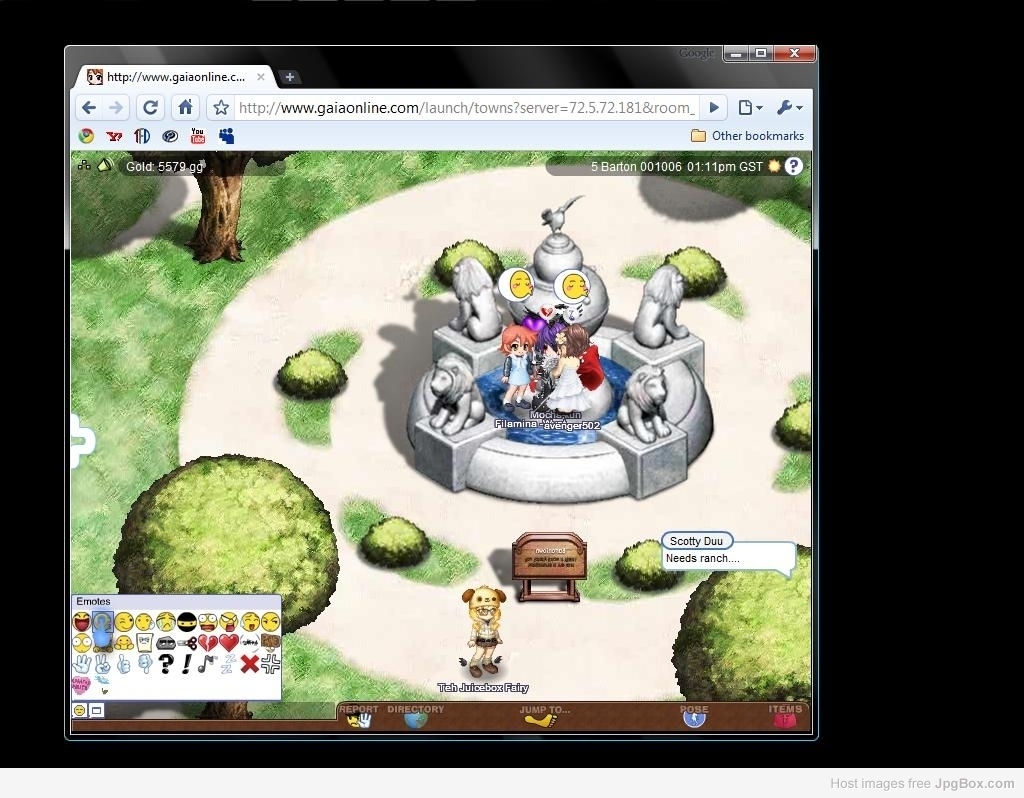Open the Jump To footprint menu
Viewport: 1024px width, 798px height.
pyautogui.click(x=543, y=716)
